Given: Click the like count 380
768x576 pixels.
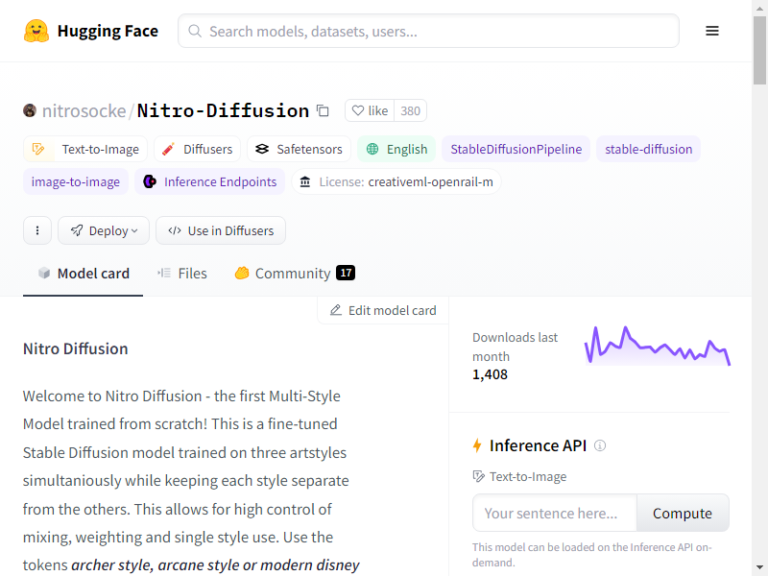Looking at the screenshot, I should pyautogui.click(x=410, y=111).
